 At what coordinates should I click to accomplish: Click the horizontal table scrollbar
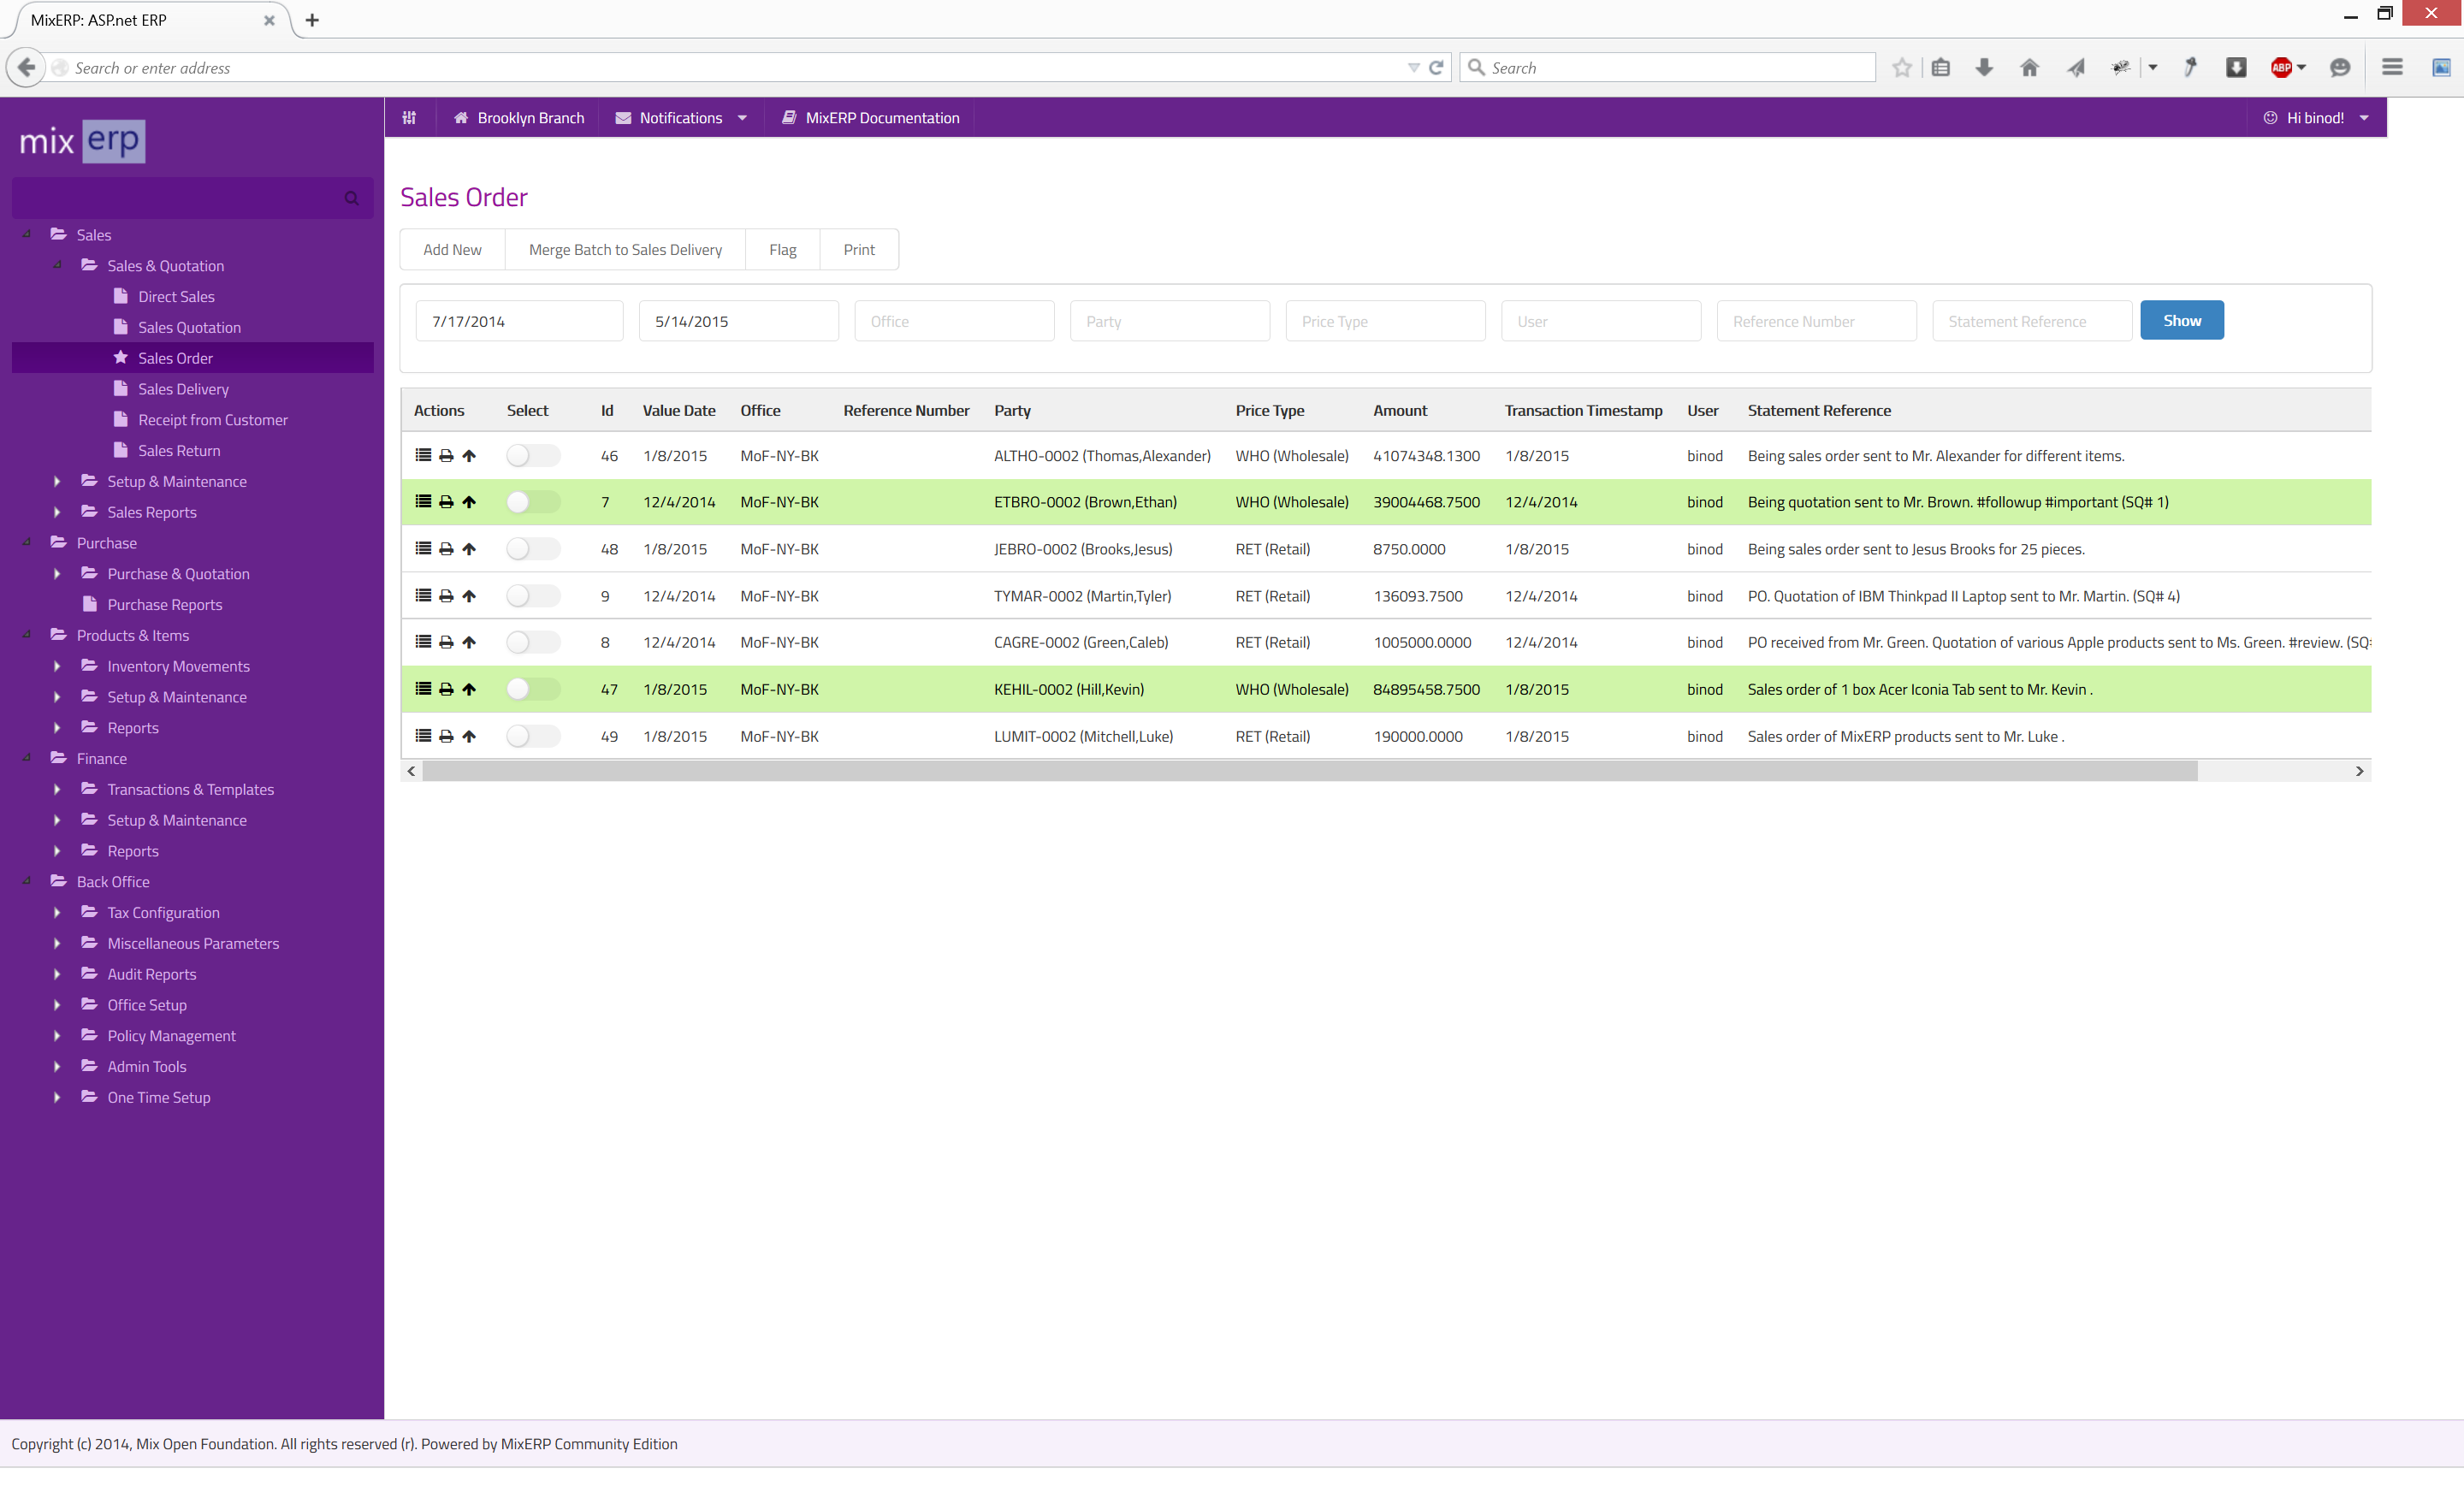pos(1308,771)
